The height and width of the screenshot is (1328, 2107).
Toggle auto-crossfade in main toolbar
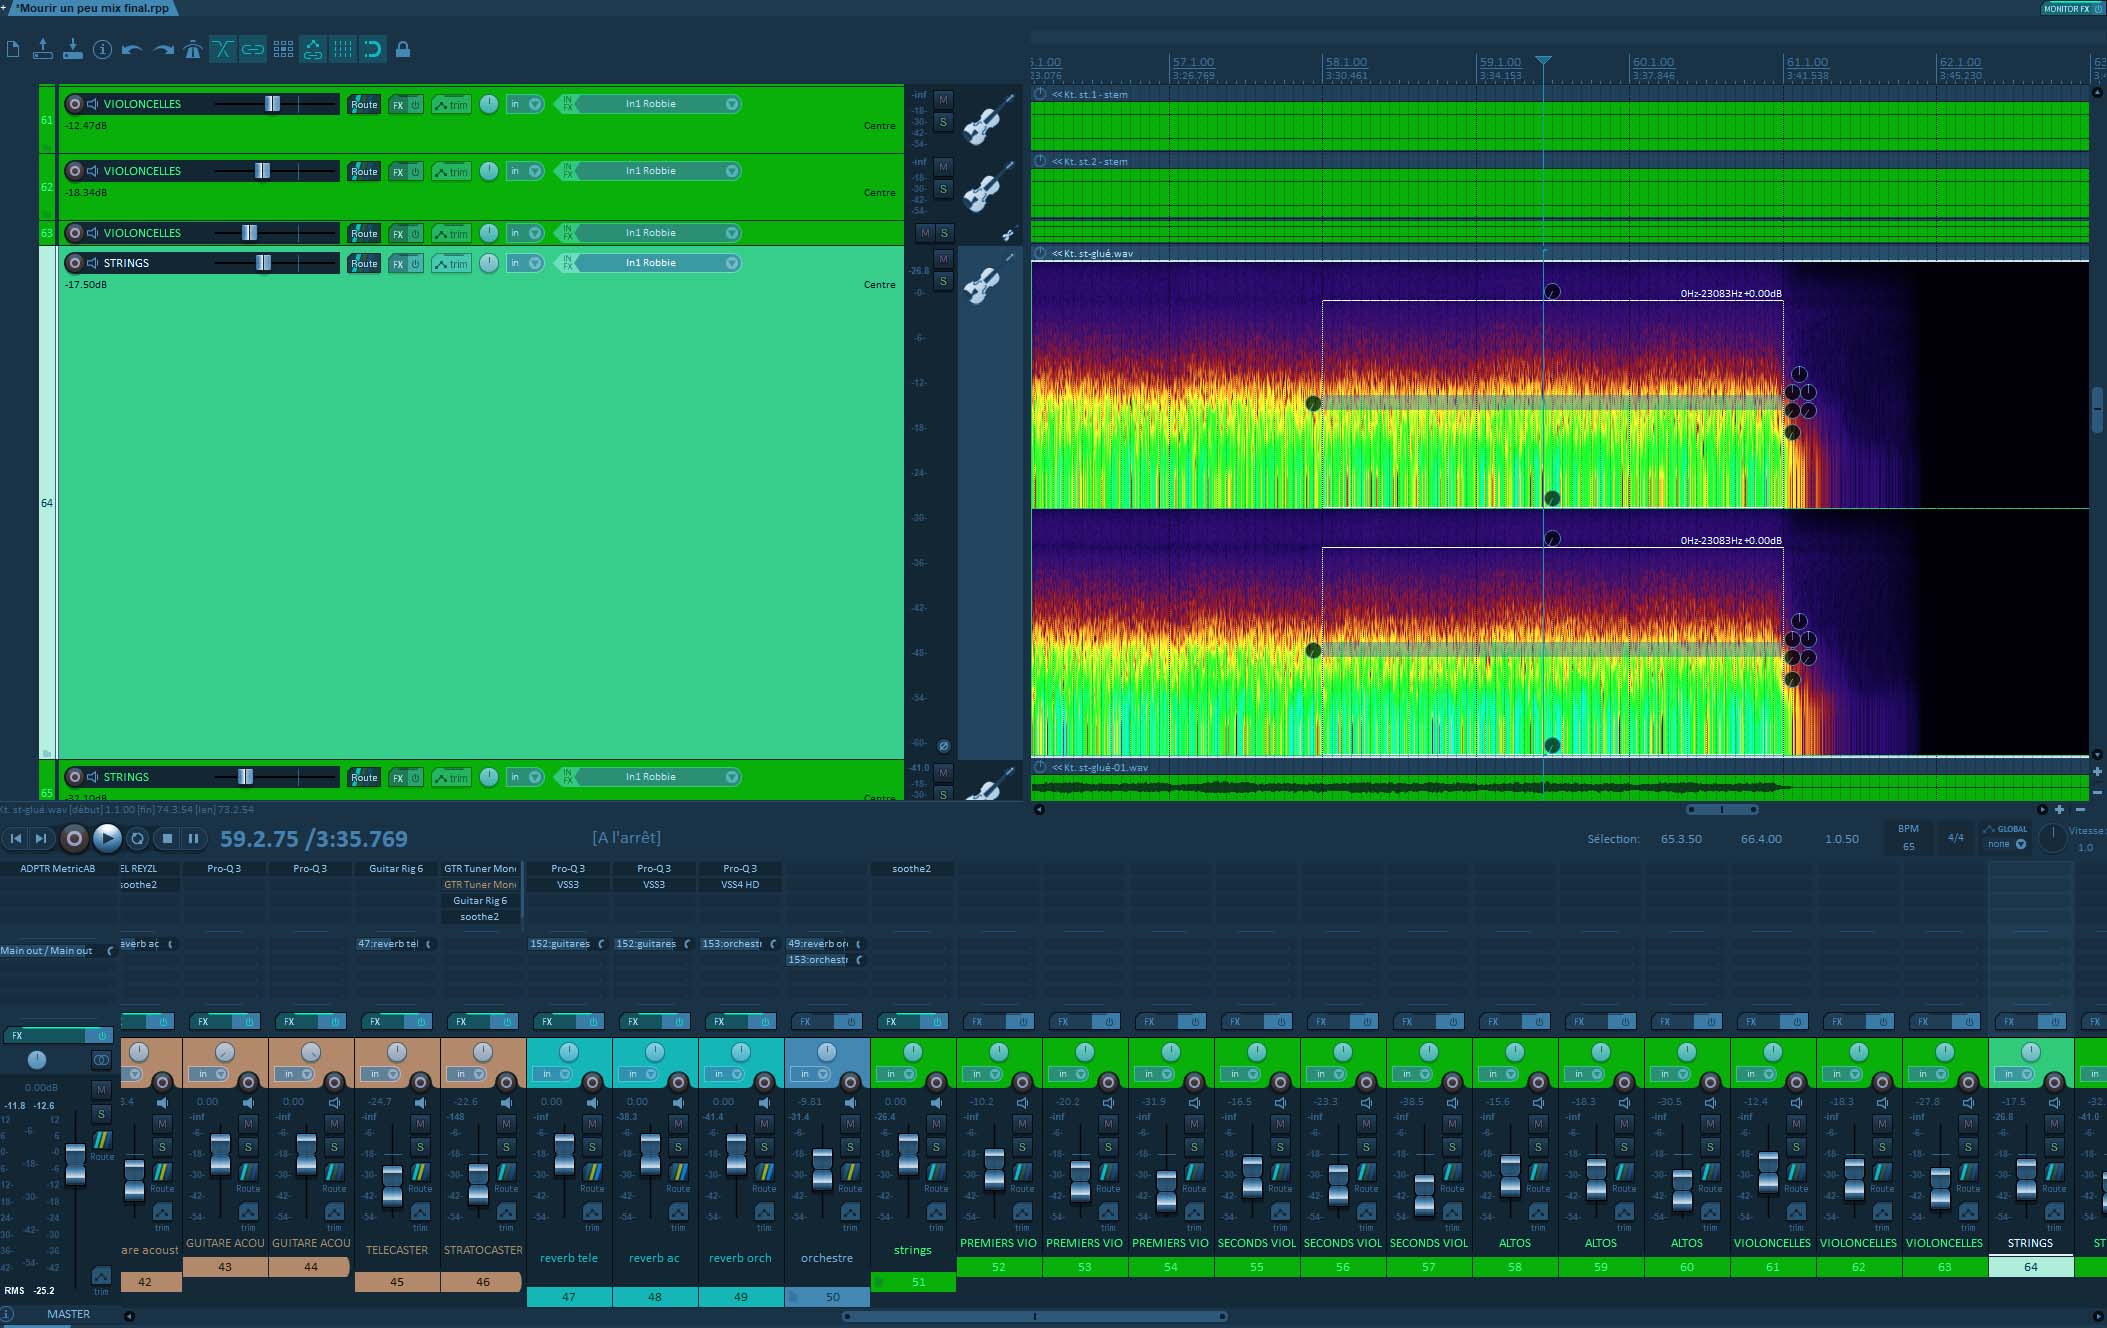[223, 49]
